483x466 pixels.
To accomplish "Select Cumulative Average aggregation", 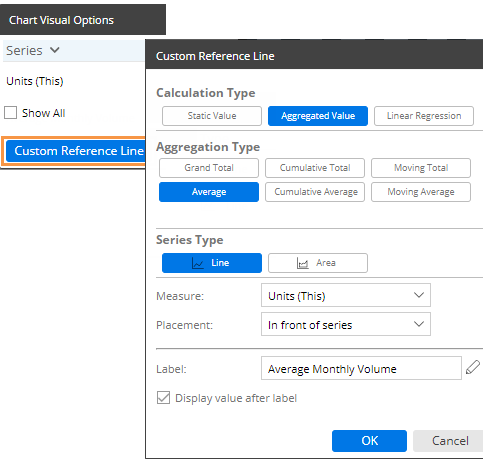I will click(x=315, y=192).
